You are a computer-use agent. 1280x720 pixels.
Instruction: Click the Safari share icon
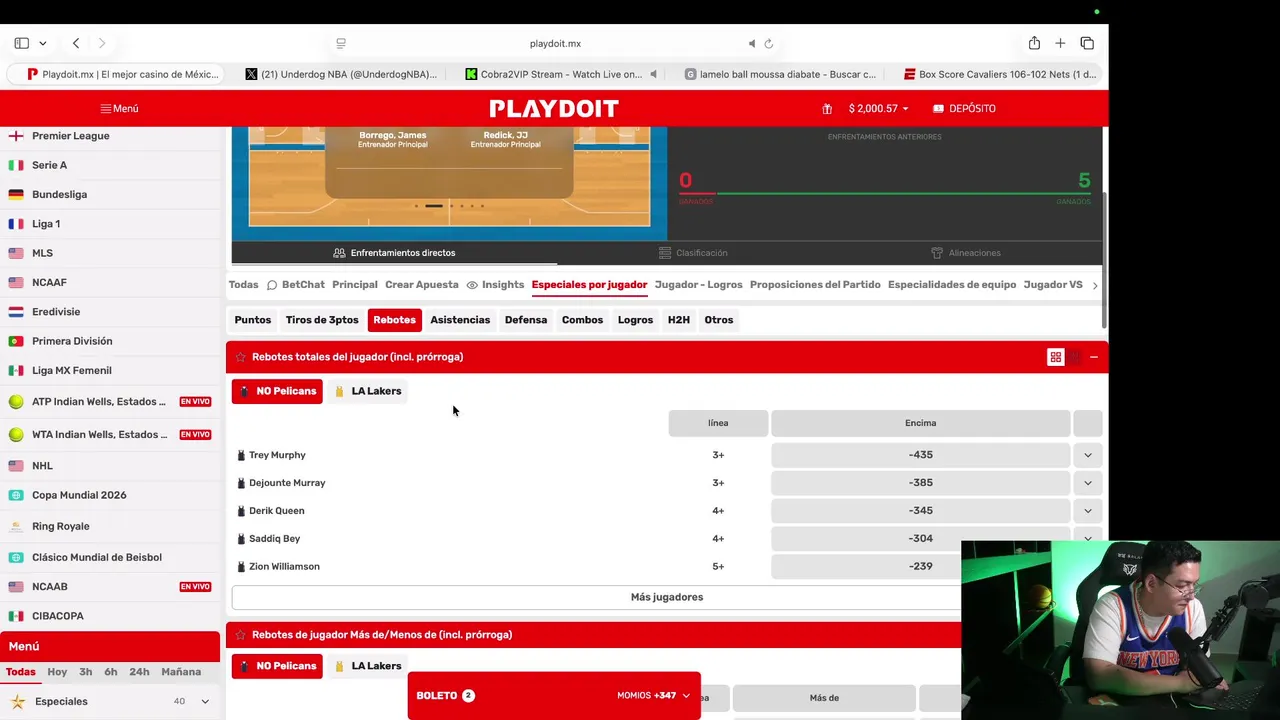click(x=1034, y=43)
